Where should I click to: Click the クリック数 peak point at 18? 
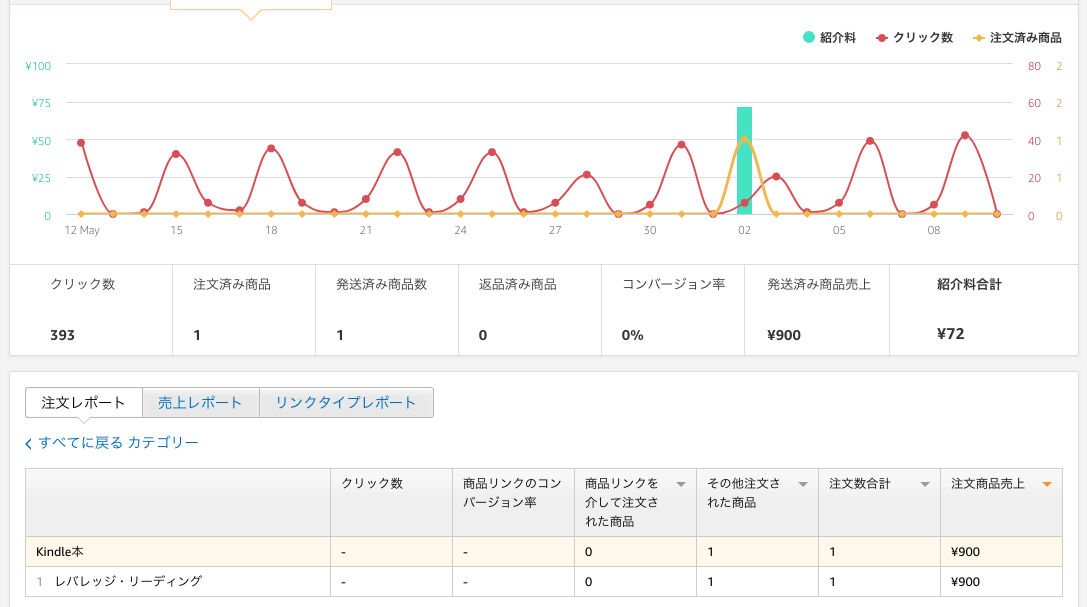pos(271,148)
